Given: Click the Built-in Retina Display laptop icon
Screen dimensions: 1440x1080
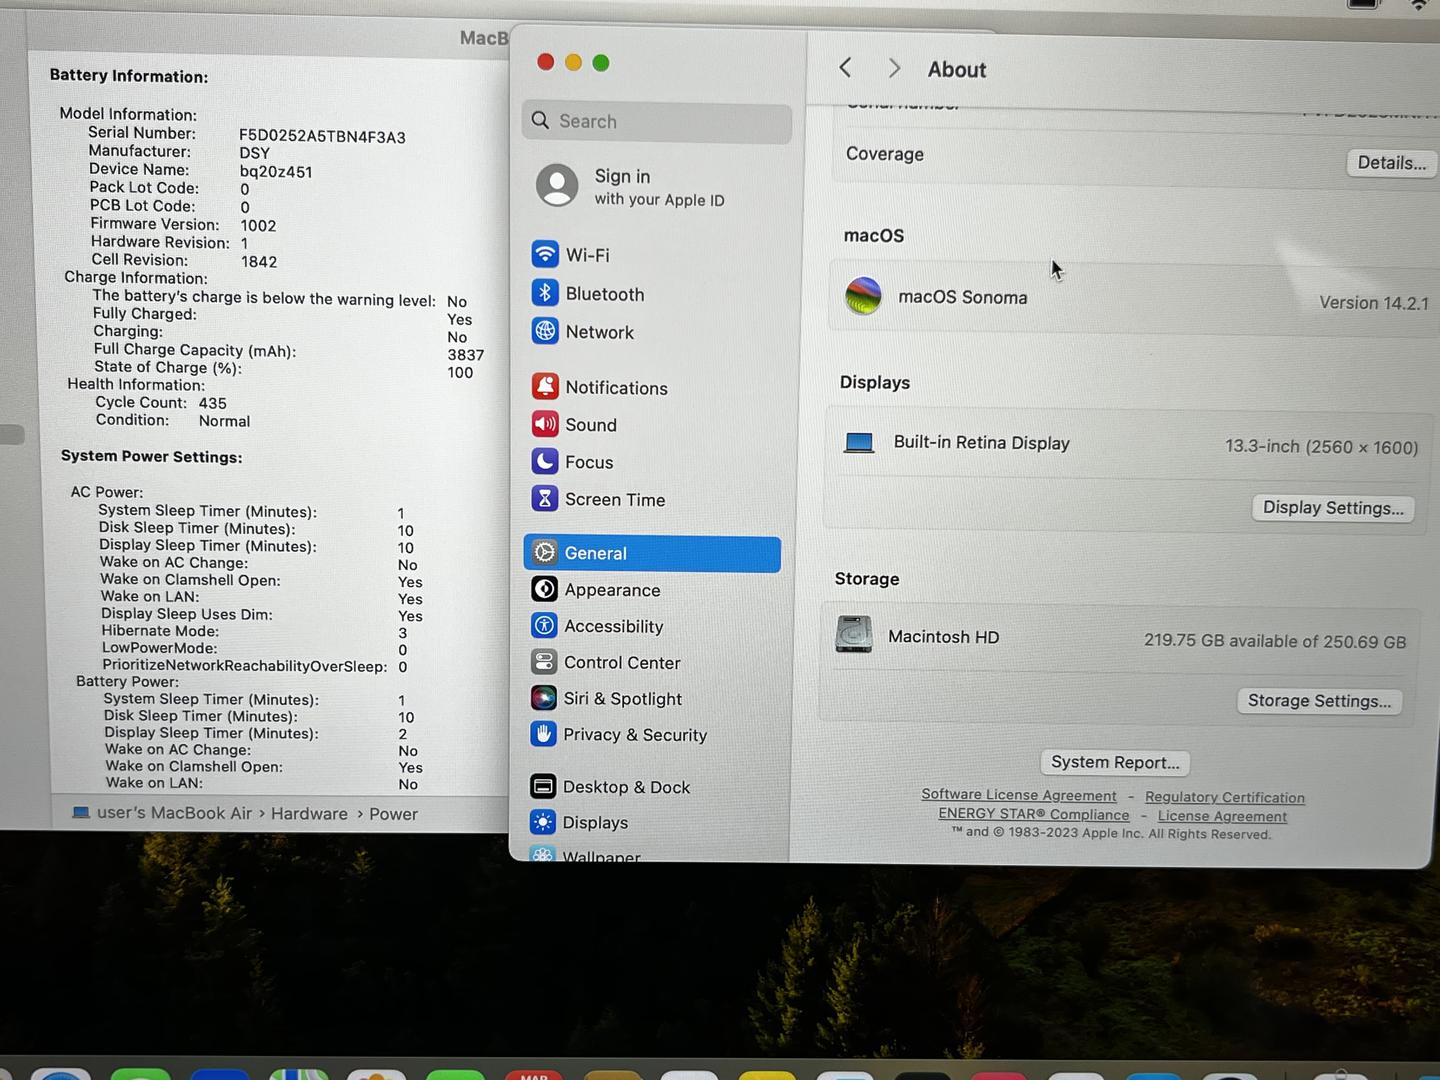Looking at the screenshot, I should coord(859,443).
